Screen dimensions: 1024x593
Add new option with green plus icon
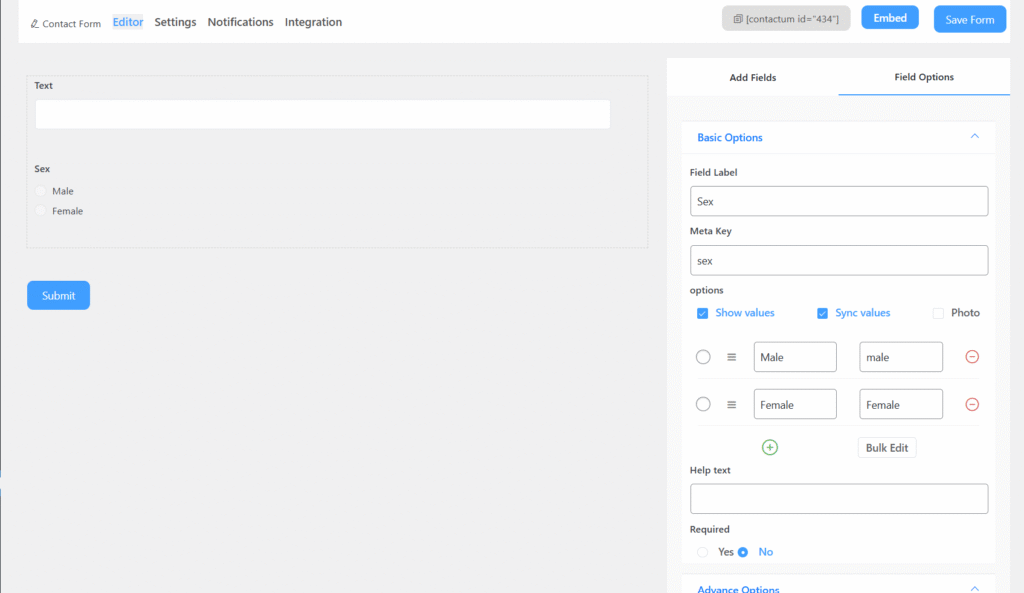769,447
